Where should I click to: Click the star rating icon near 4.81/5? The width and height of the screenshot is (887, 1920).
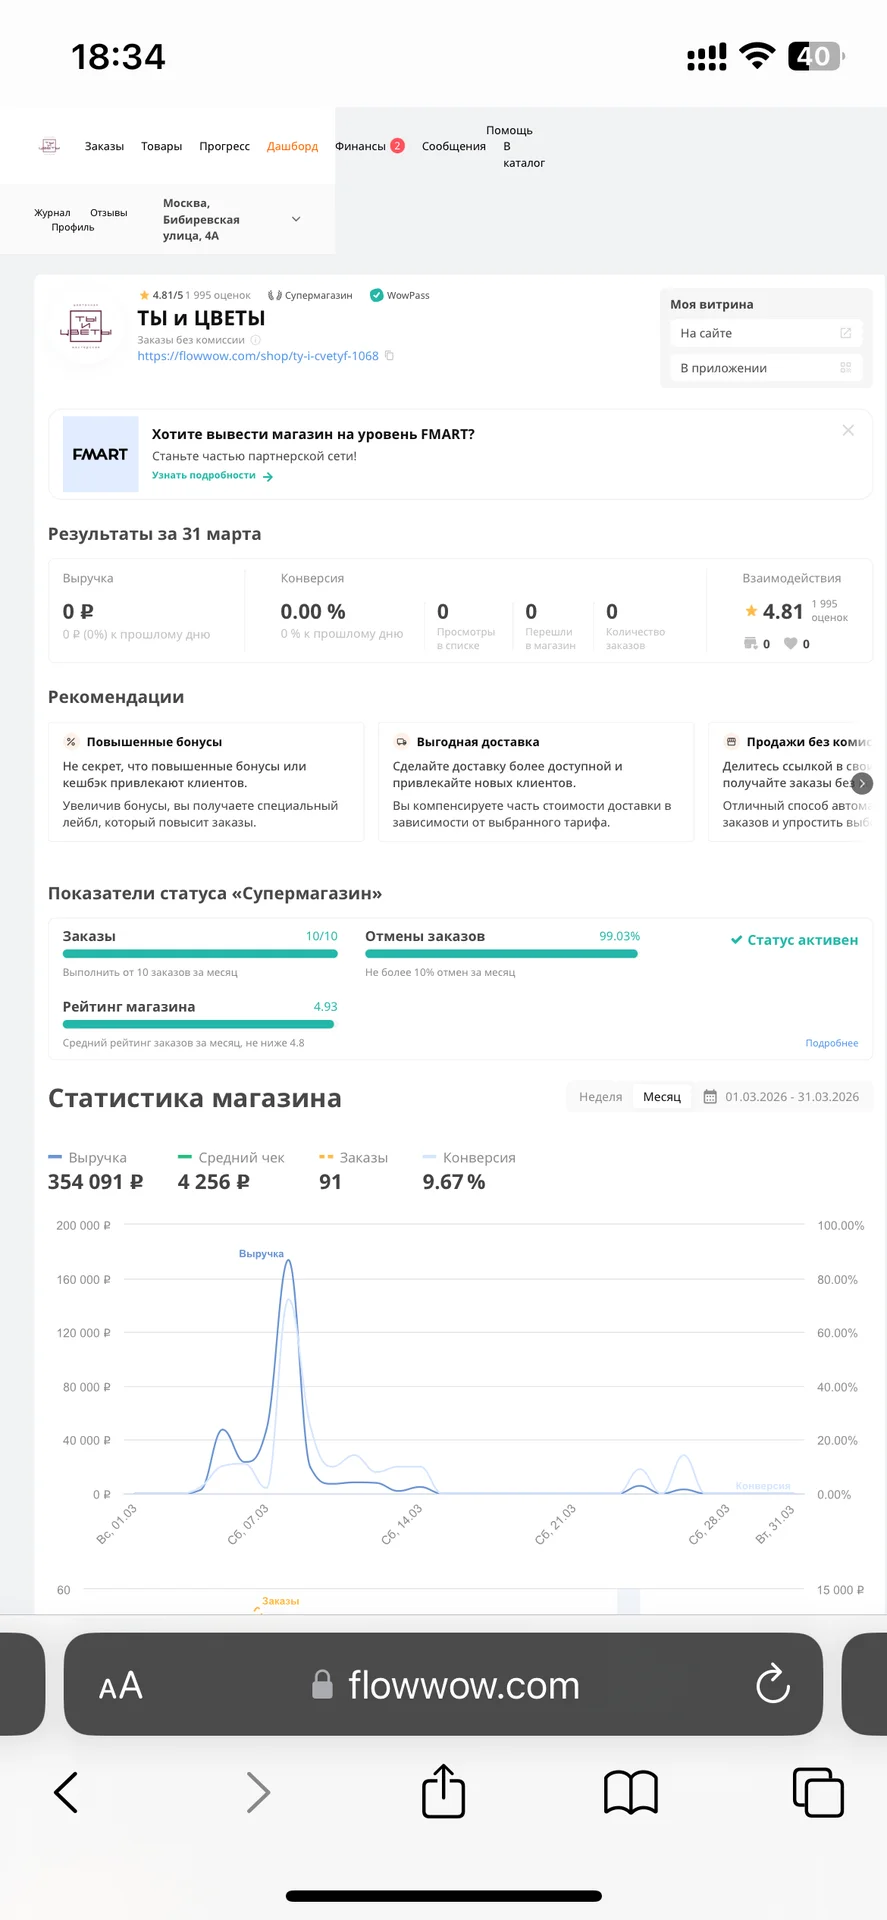point(144,295)
